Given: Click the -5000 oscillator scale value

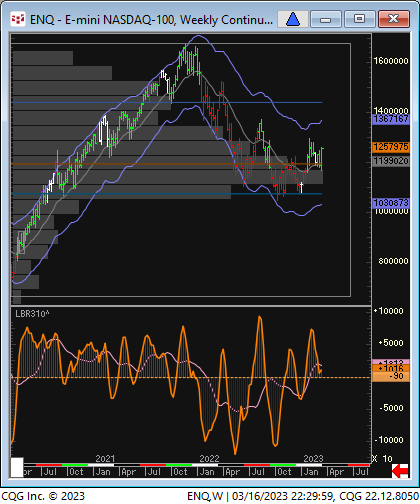Looking at the screenshot, I should [391, 408].
